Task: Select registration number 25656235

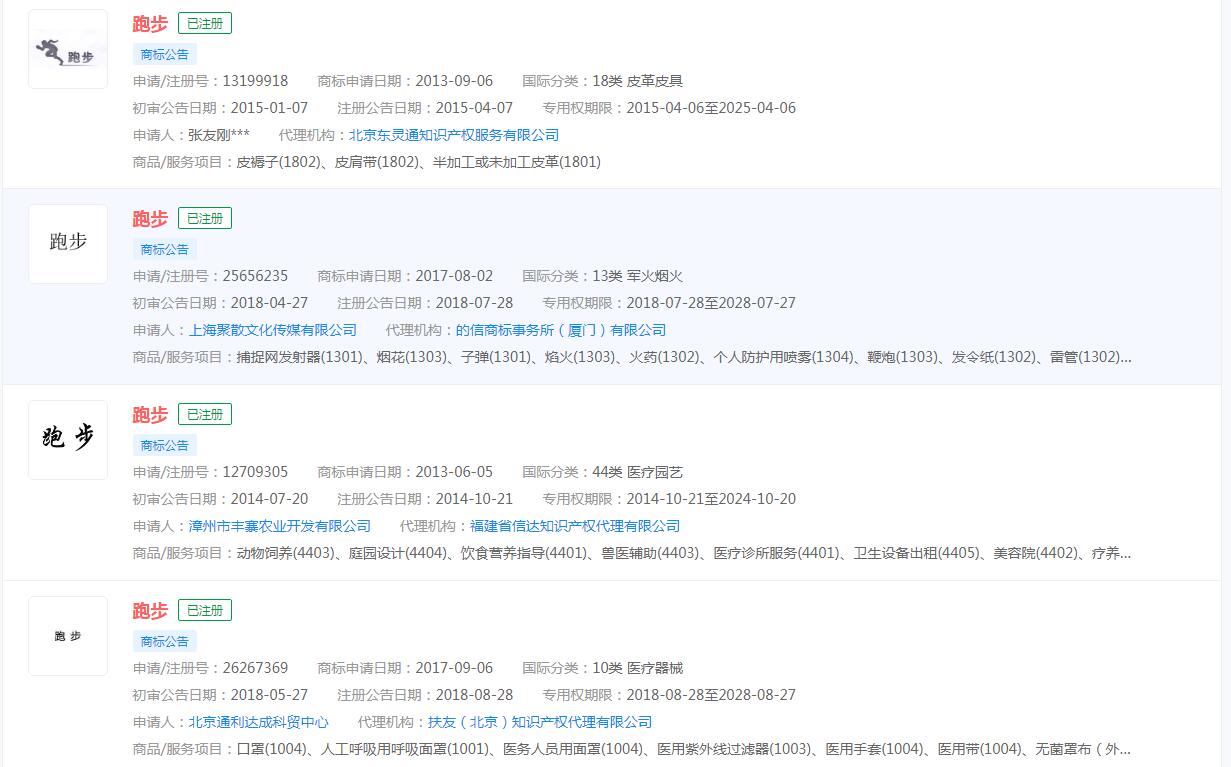Action: tap(255, 276)
